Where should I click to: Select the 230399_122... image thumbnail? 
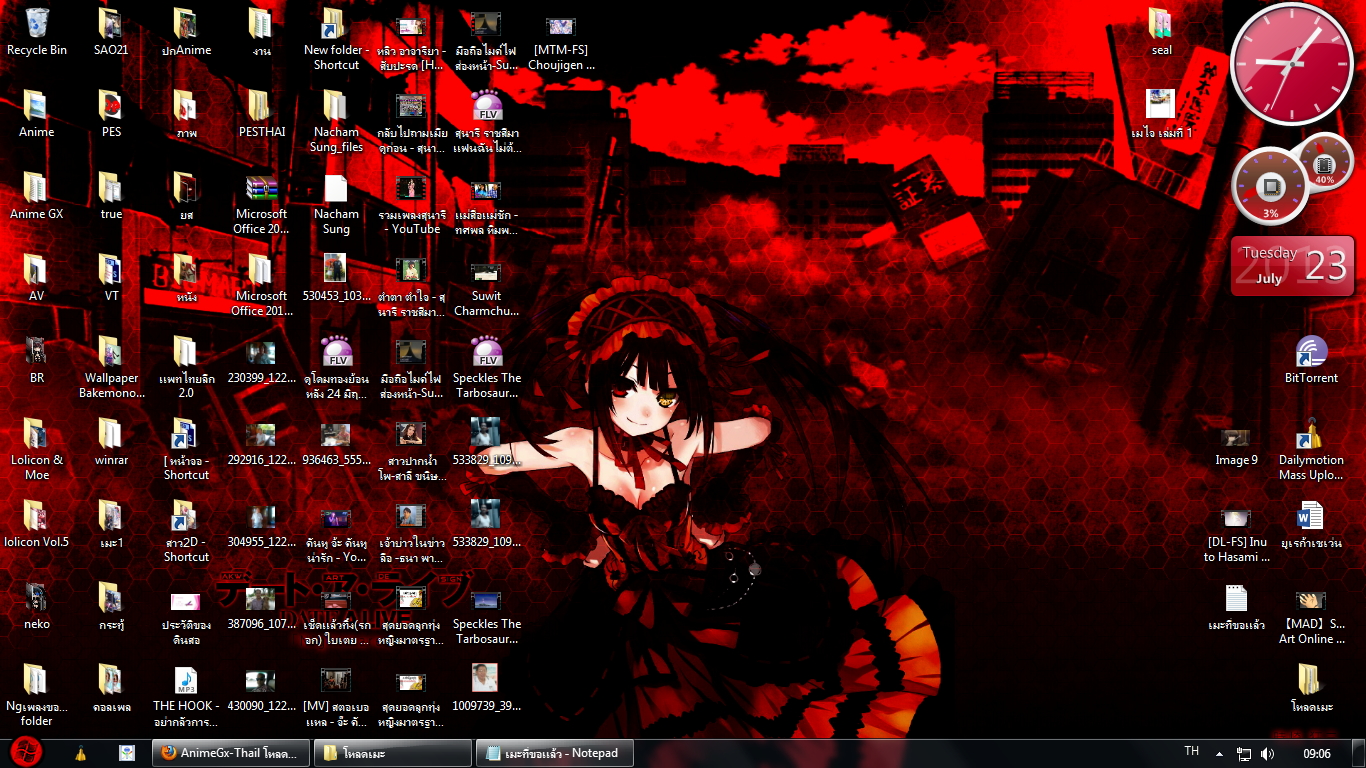click(262, 360)
